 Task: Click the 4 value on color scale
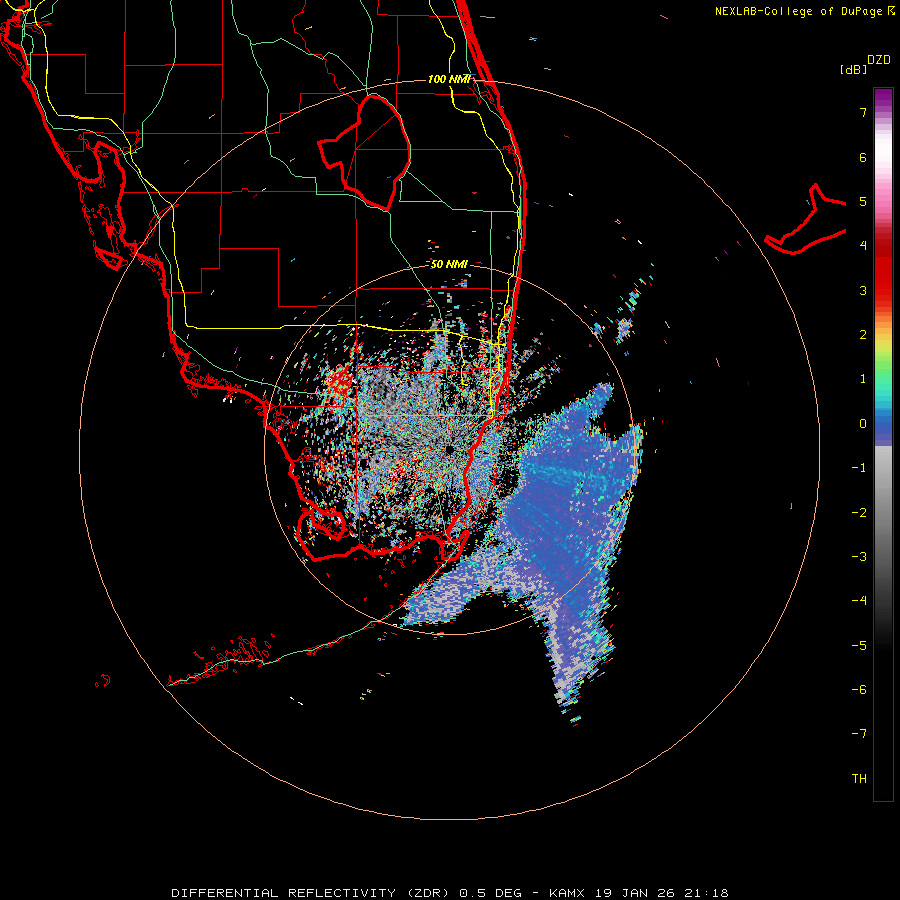point(863,246)
